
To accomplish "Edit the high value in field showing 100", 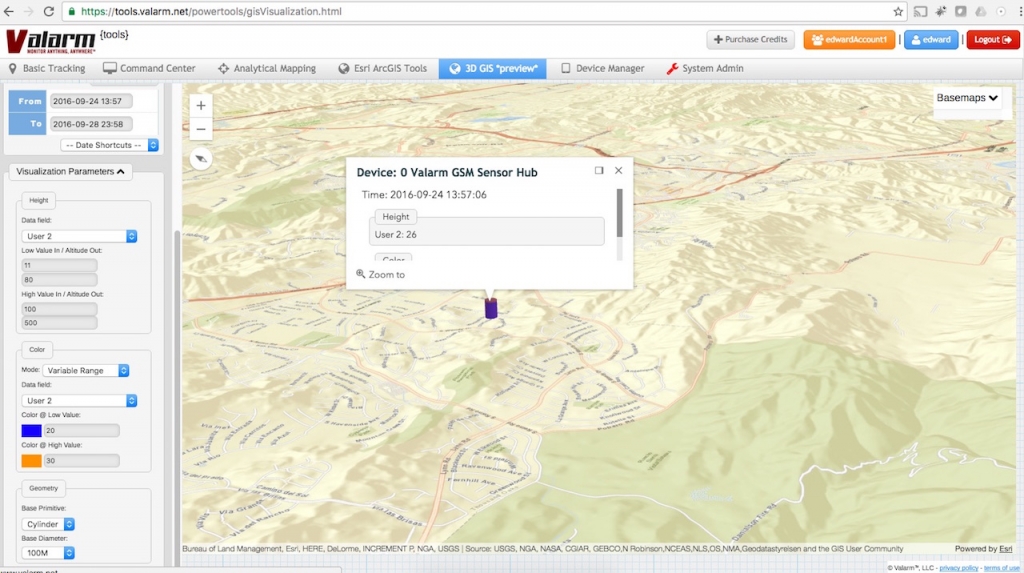I will pos(59,309).
